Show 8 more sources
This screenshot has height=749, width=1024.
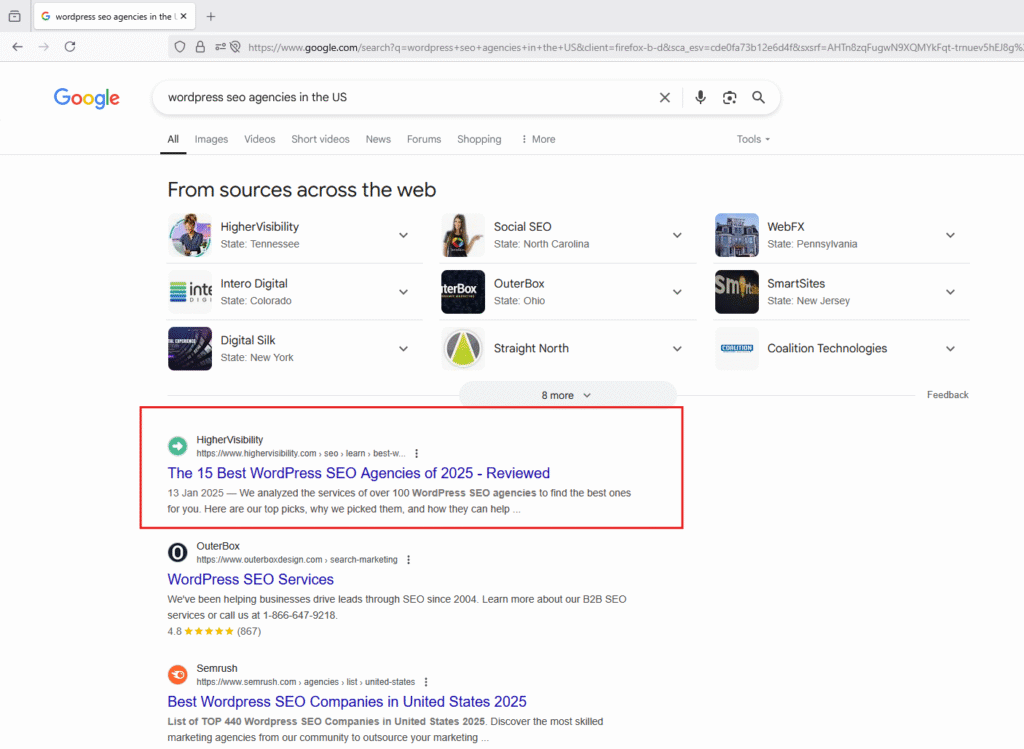click(568, 395)
